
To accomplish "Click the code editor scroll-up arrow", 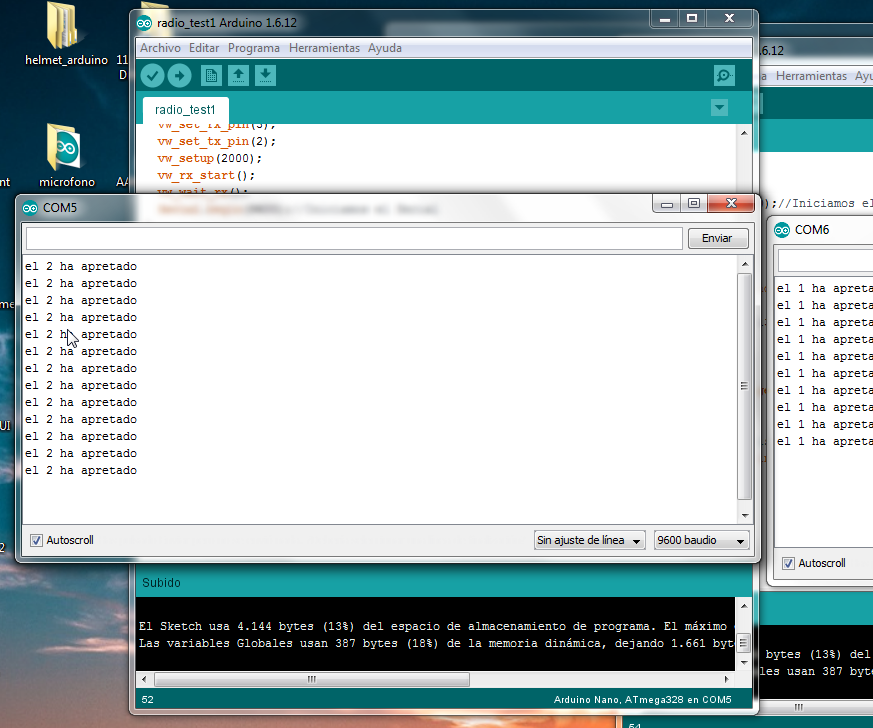I will [x=744, y=133].
